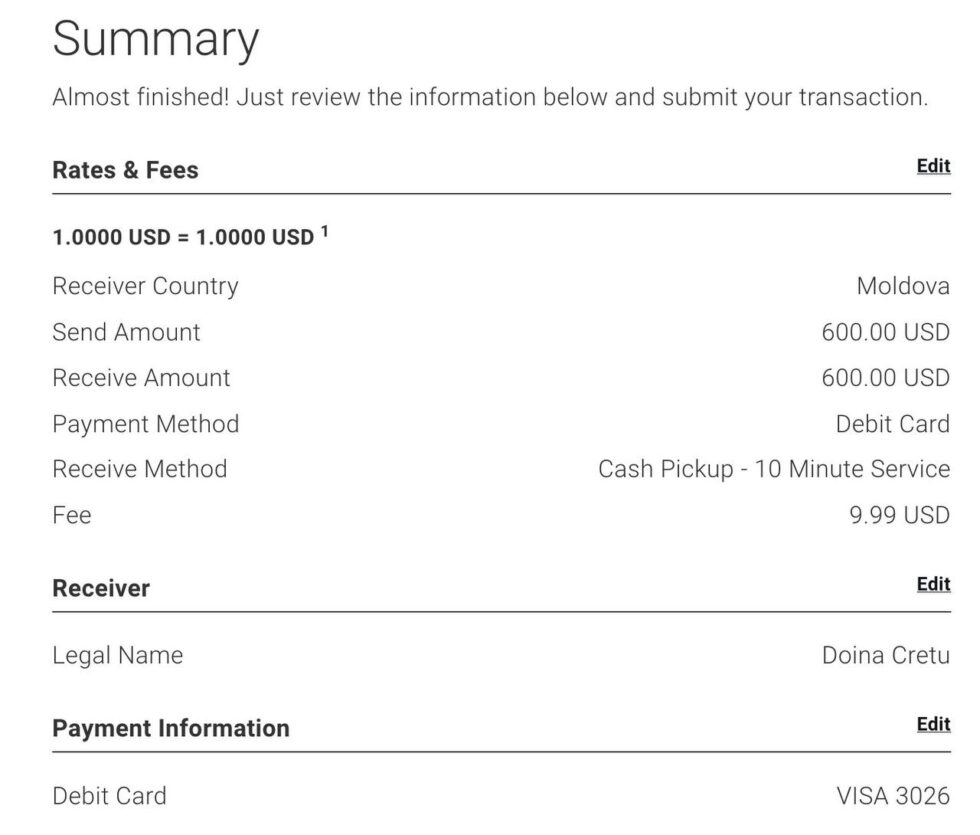The height and width of the screenshot is (835, 980).
Task: Click the Summary page heading
Action: click(155, 40)
